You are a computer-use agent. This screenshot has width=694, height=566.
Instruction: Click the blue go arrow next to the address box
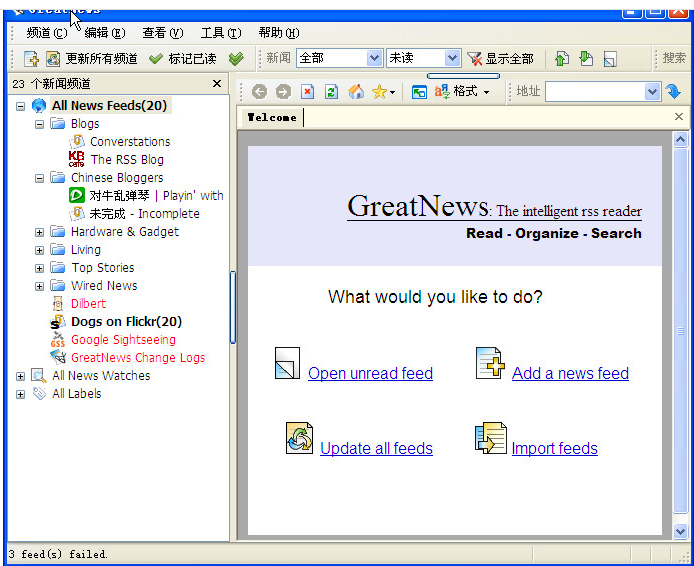click(x=673, y=92)
